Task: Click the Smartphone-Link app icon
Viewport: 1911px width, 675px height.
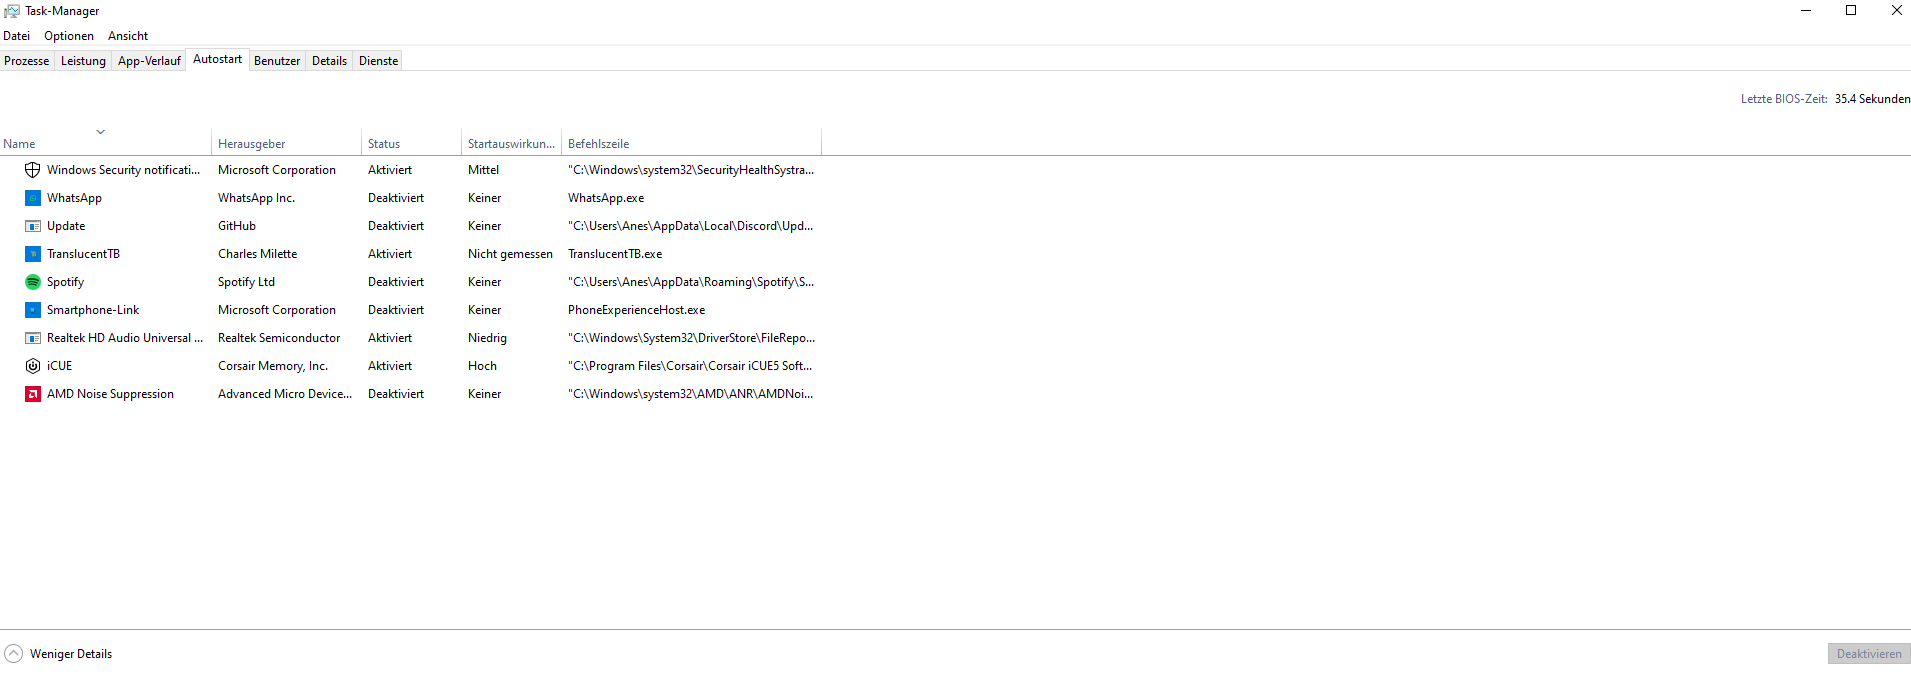Action: coord(33,310)
